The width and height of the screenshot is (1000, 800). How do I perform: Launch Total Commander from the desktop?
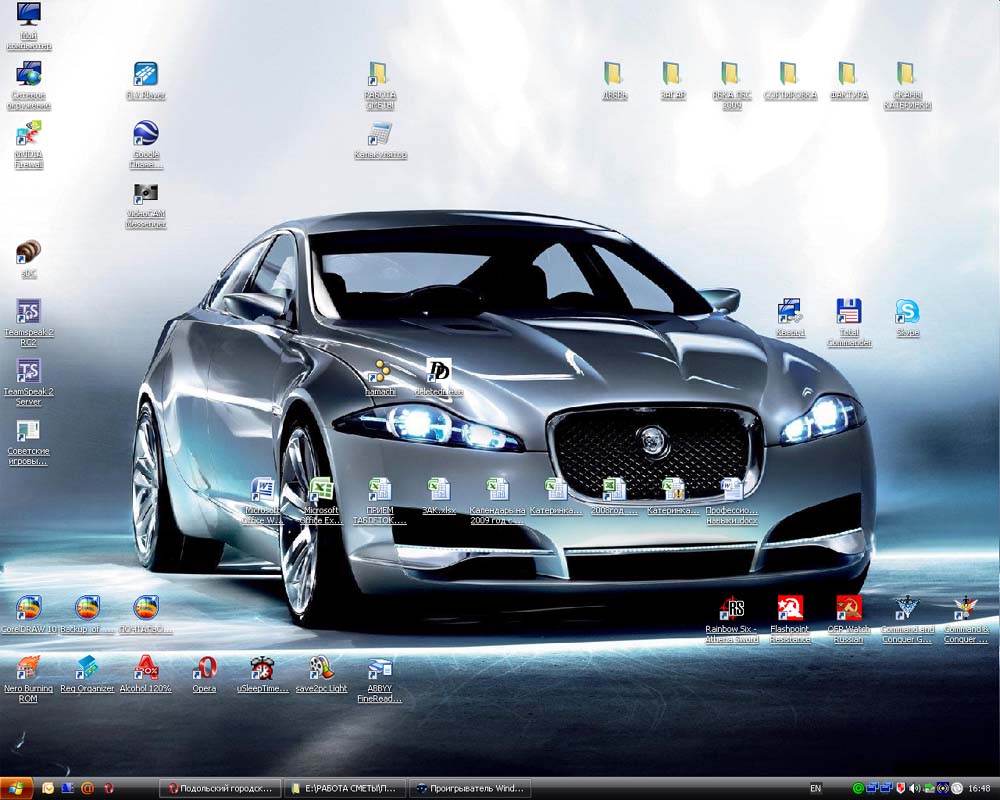tap(848, 312)
